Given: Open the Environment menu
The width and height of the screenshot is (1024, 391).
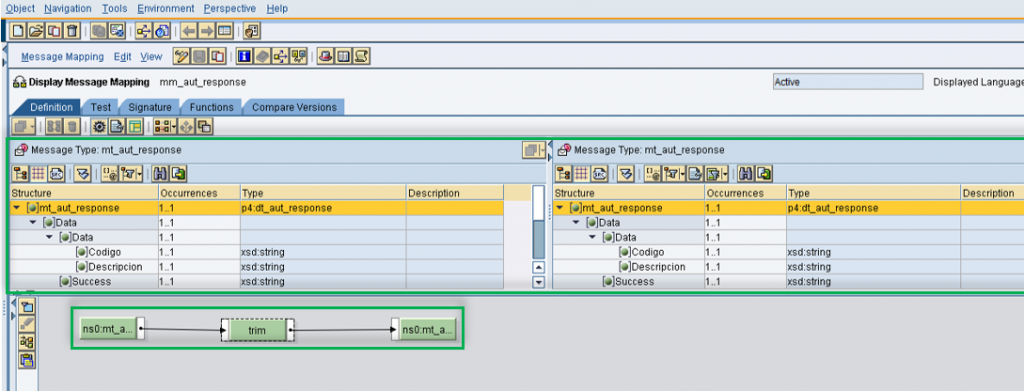Looking at the screenshot, I should [x=166, y=8].
